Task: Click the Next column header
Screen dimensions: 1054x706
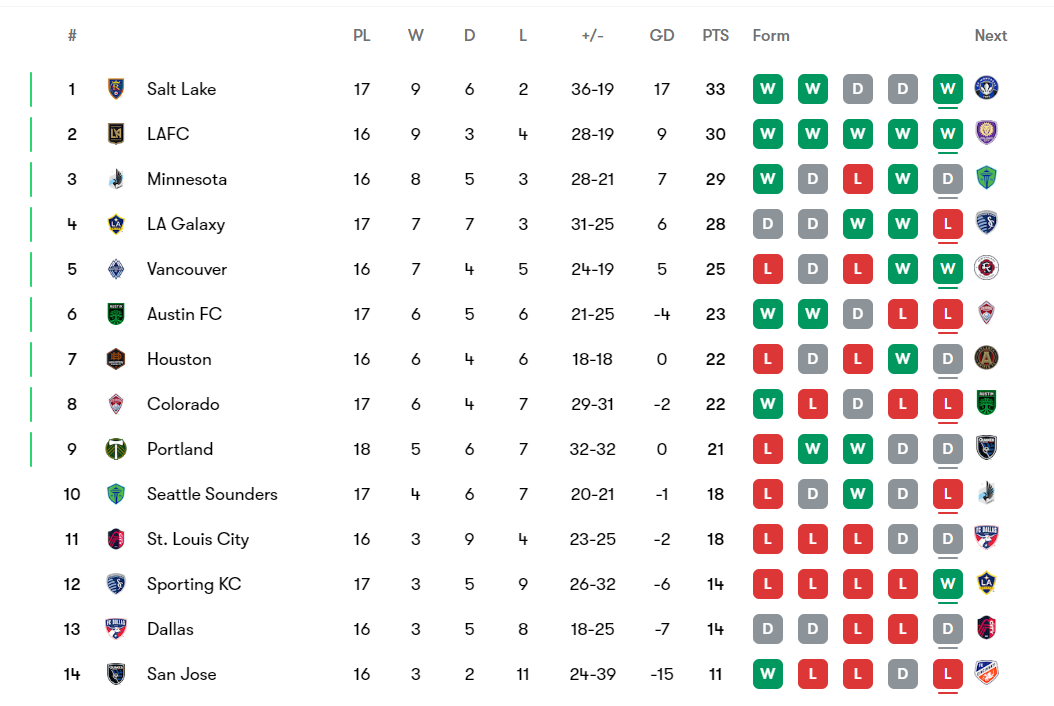Action: click(x=991, y=35)
